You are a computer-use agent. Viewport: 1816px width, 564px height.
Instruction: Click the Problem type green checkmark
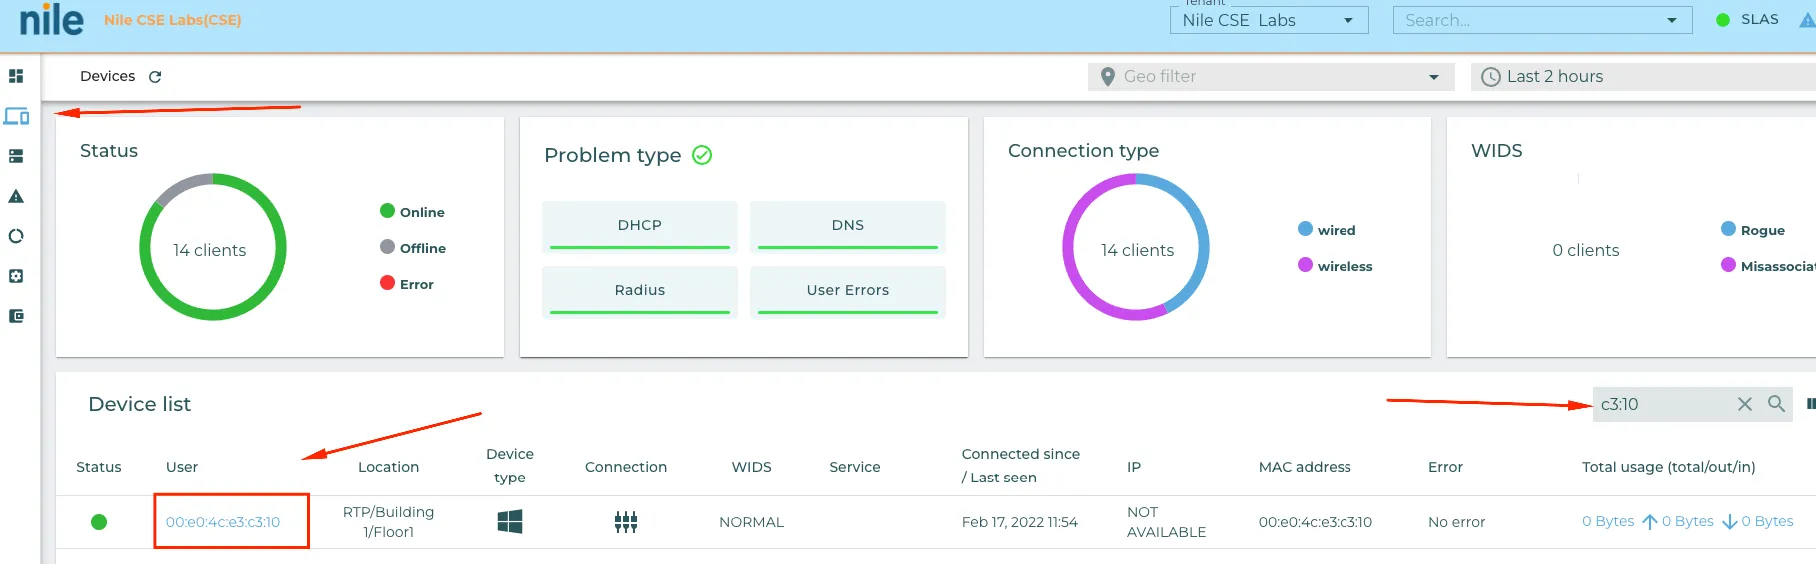[x=702, y=155]
